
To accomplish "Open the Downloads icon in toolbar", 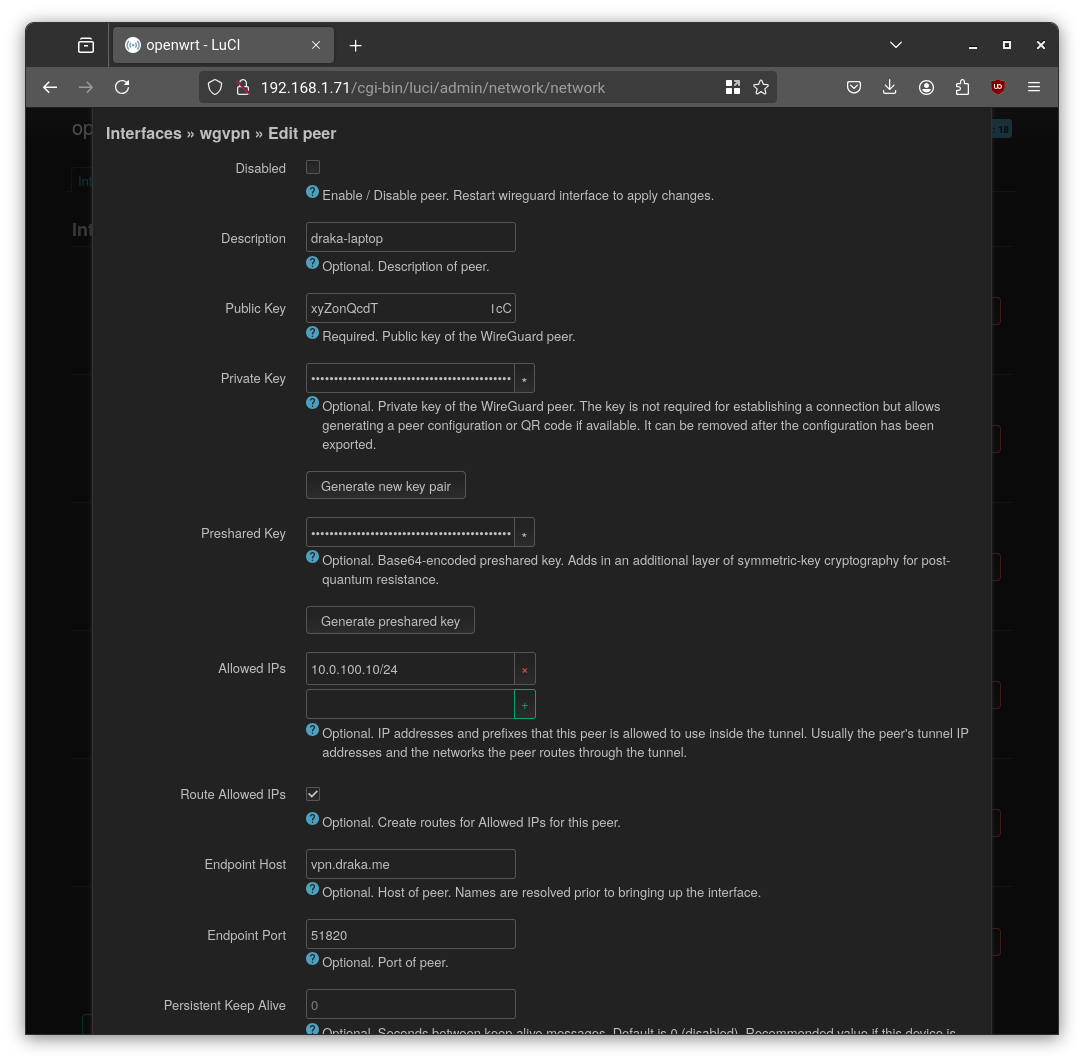I will point(890,87).
